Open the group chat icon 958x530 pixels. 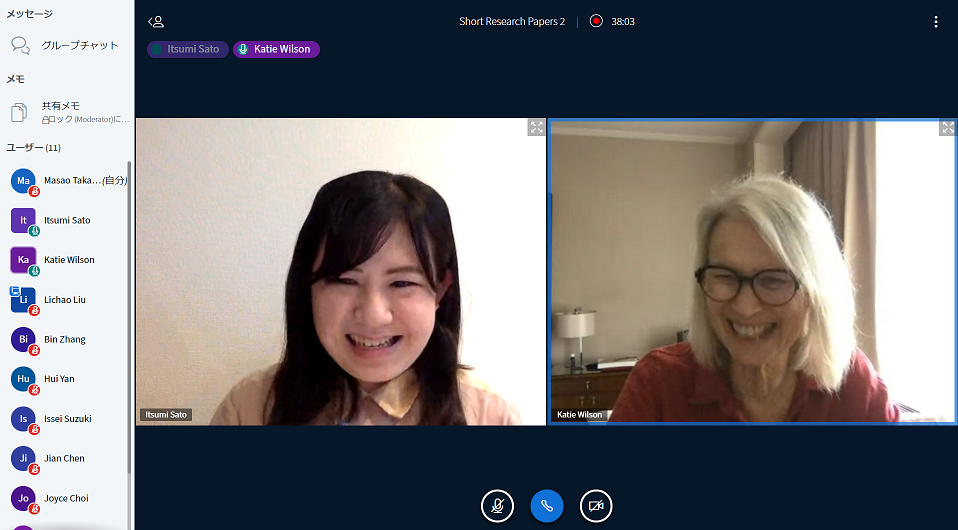(x=21, y=45)
